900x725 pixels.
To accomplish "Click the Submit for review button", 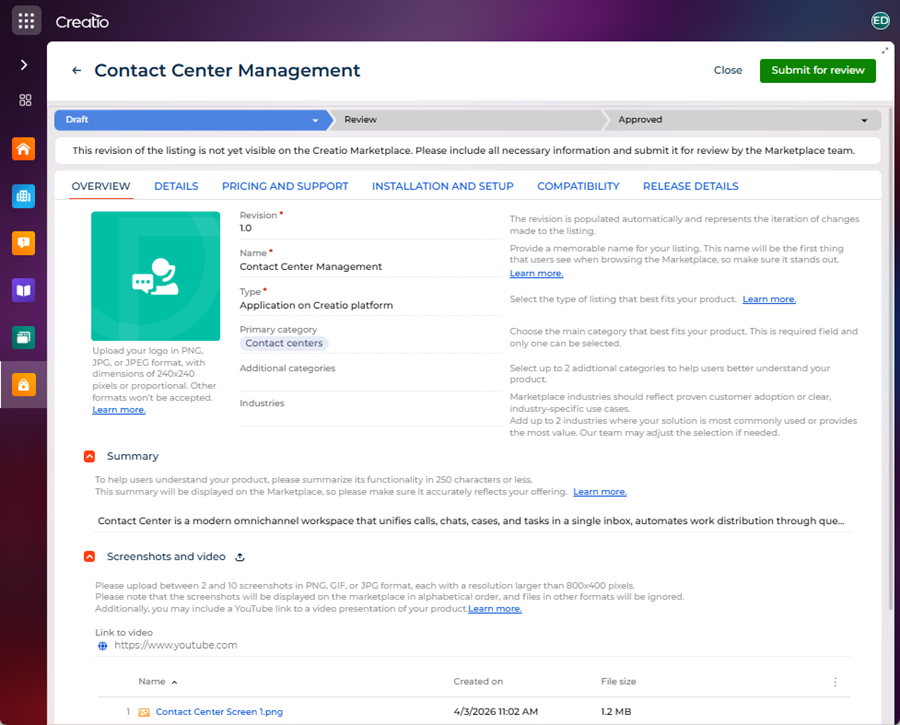I will click(x=817, y=71).
